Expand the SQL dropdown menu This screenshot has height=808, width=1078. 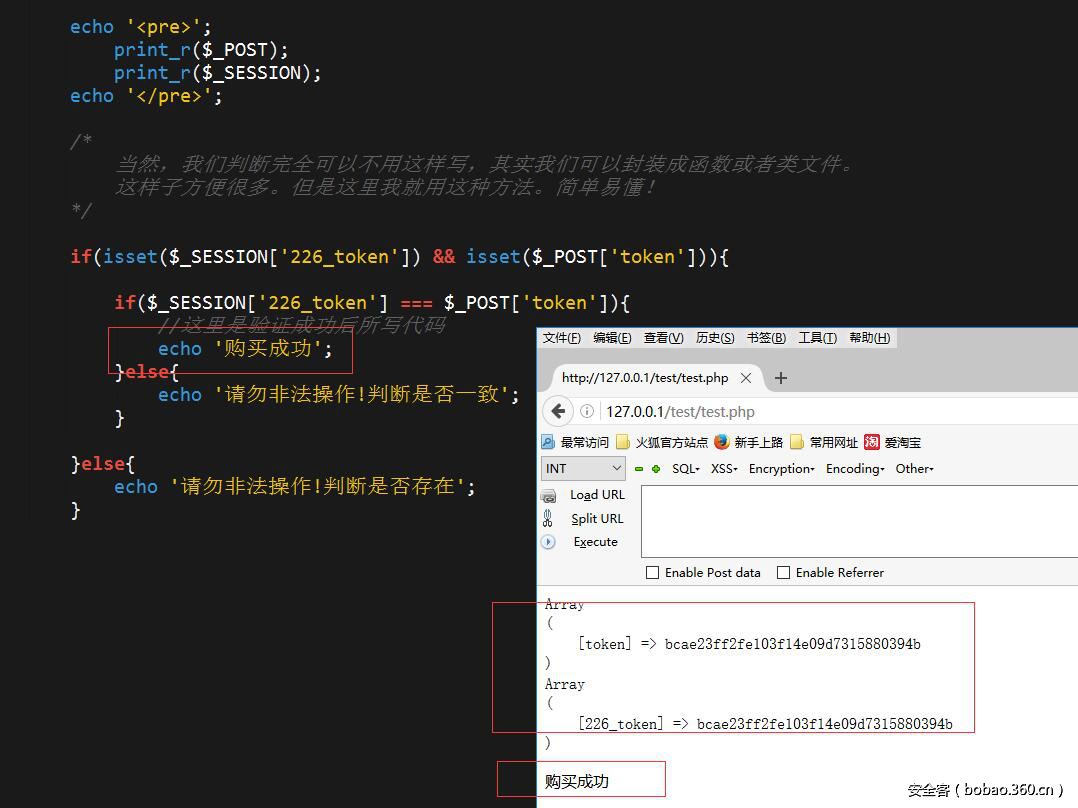coord(685,469)
